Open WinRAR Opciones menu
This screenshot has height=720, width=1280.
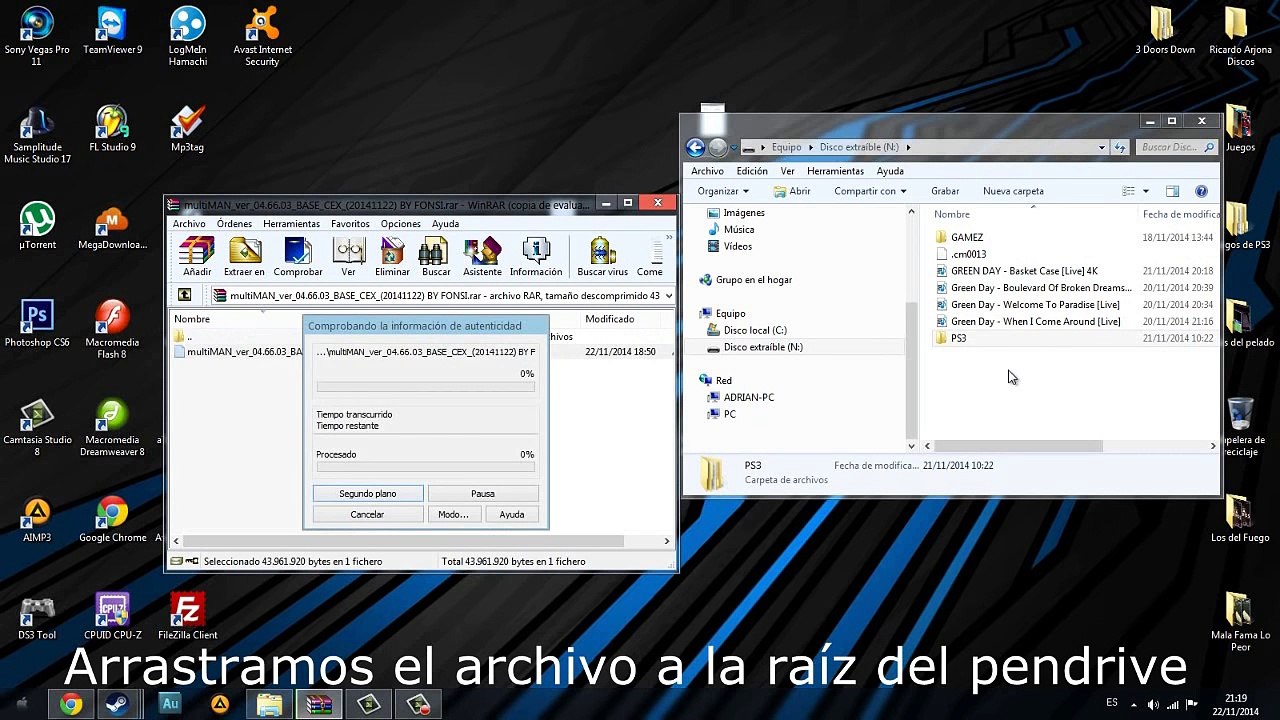[x=400, y=224]
